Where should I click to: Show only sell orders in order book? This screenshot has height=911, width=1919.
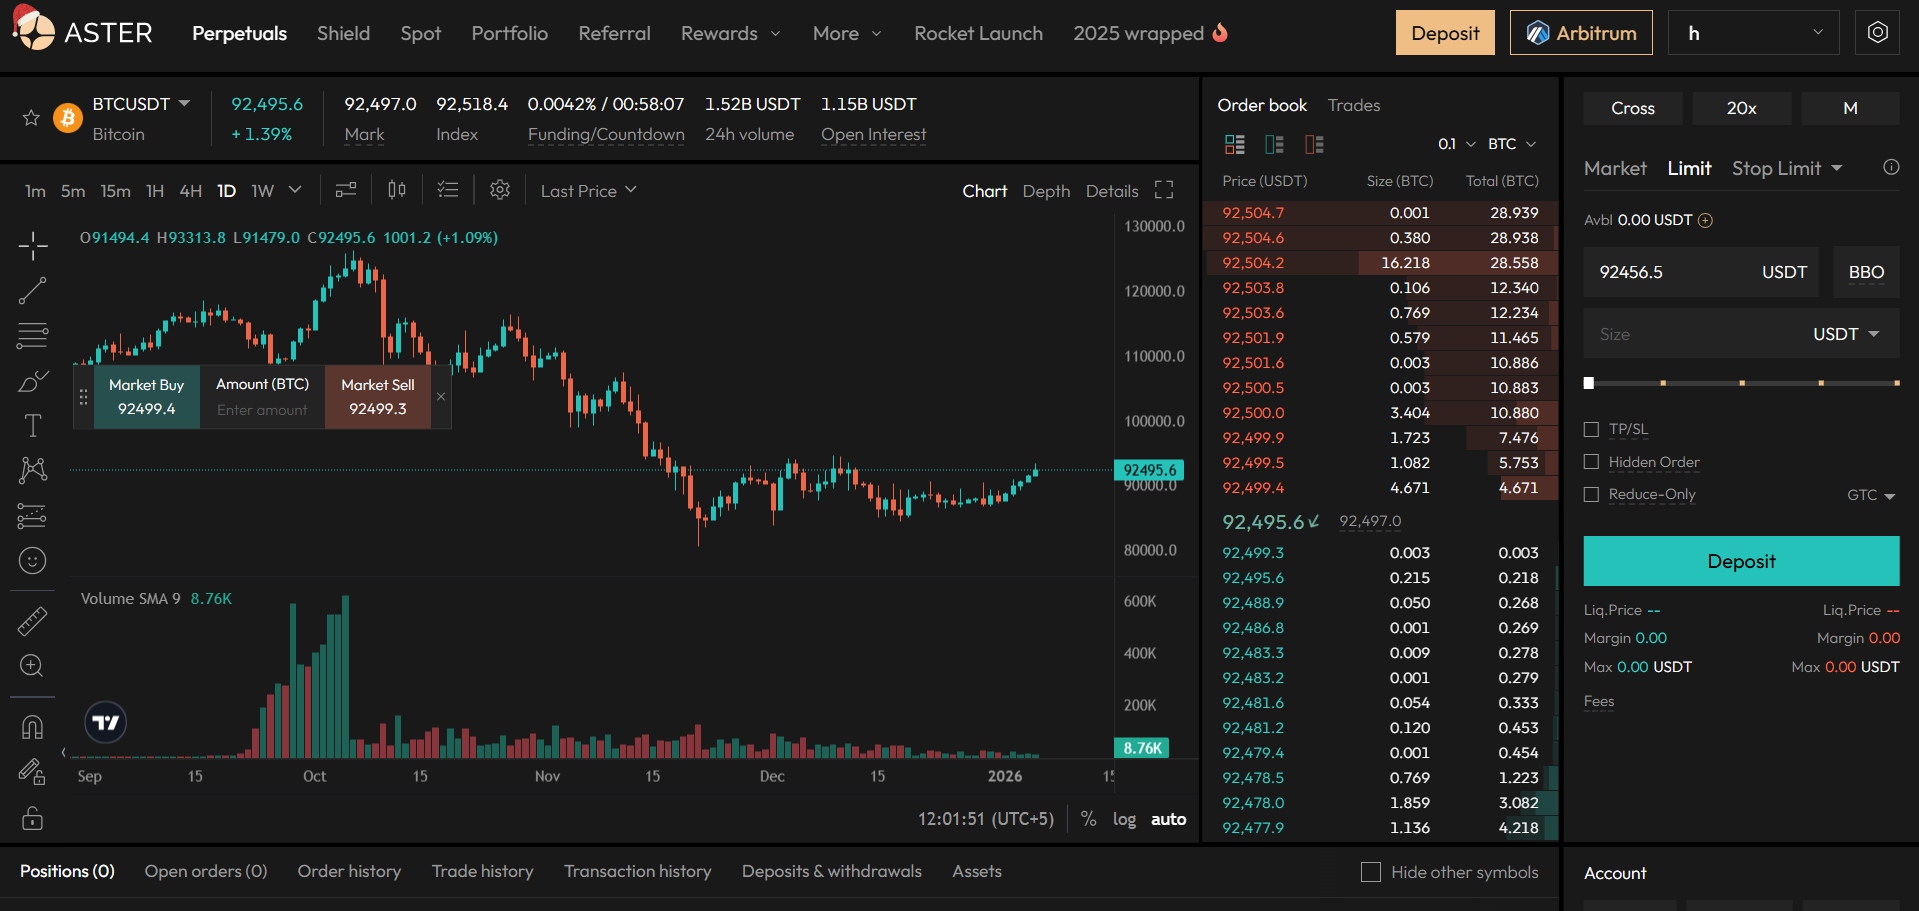(x=1314, y=145)
